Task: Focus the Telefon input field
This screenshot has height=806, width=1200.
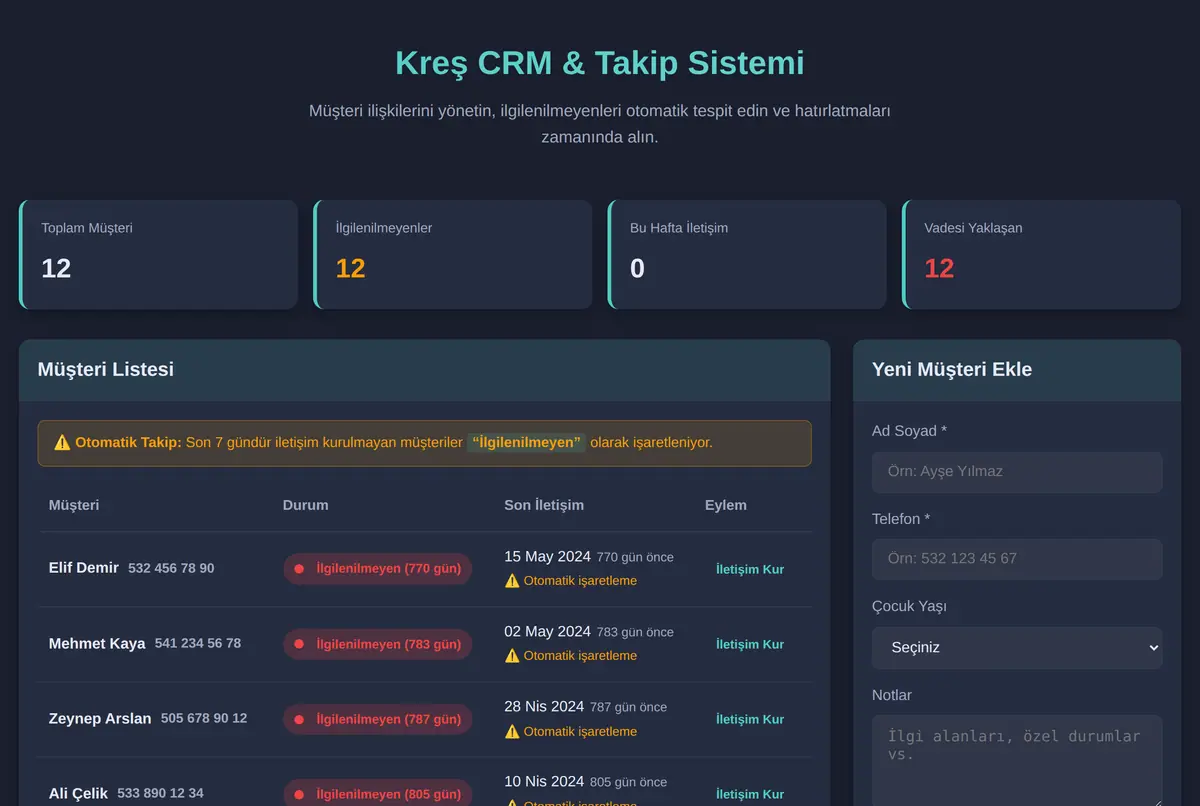Action: (1017, 559)
